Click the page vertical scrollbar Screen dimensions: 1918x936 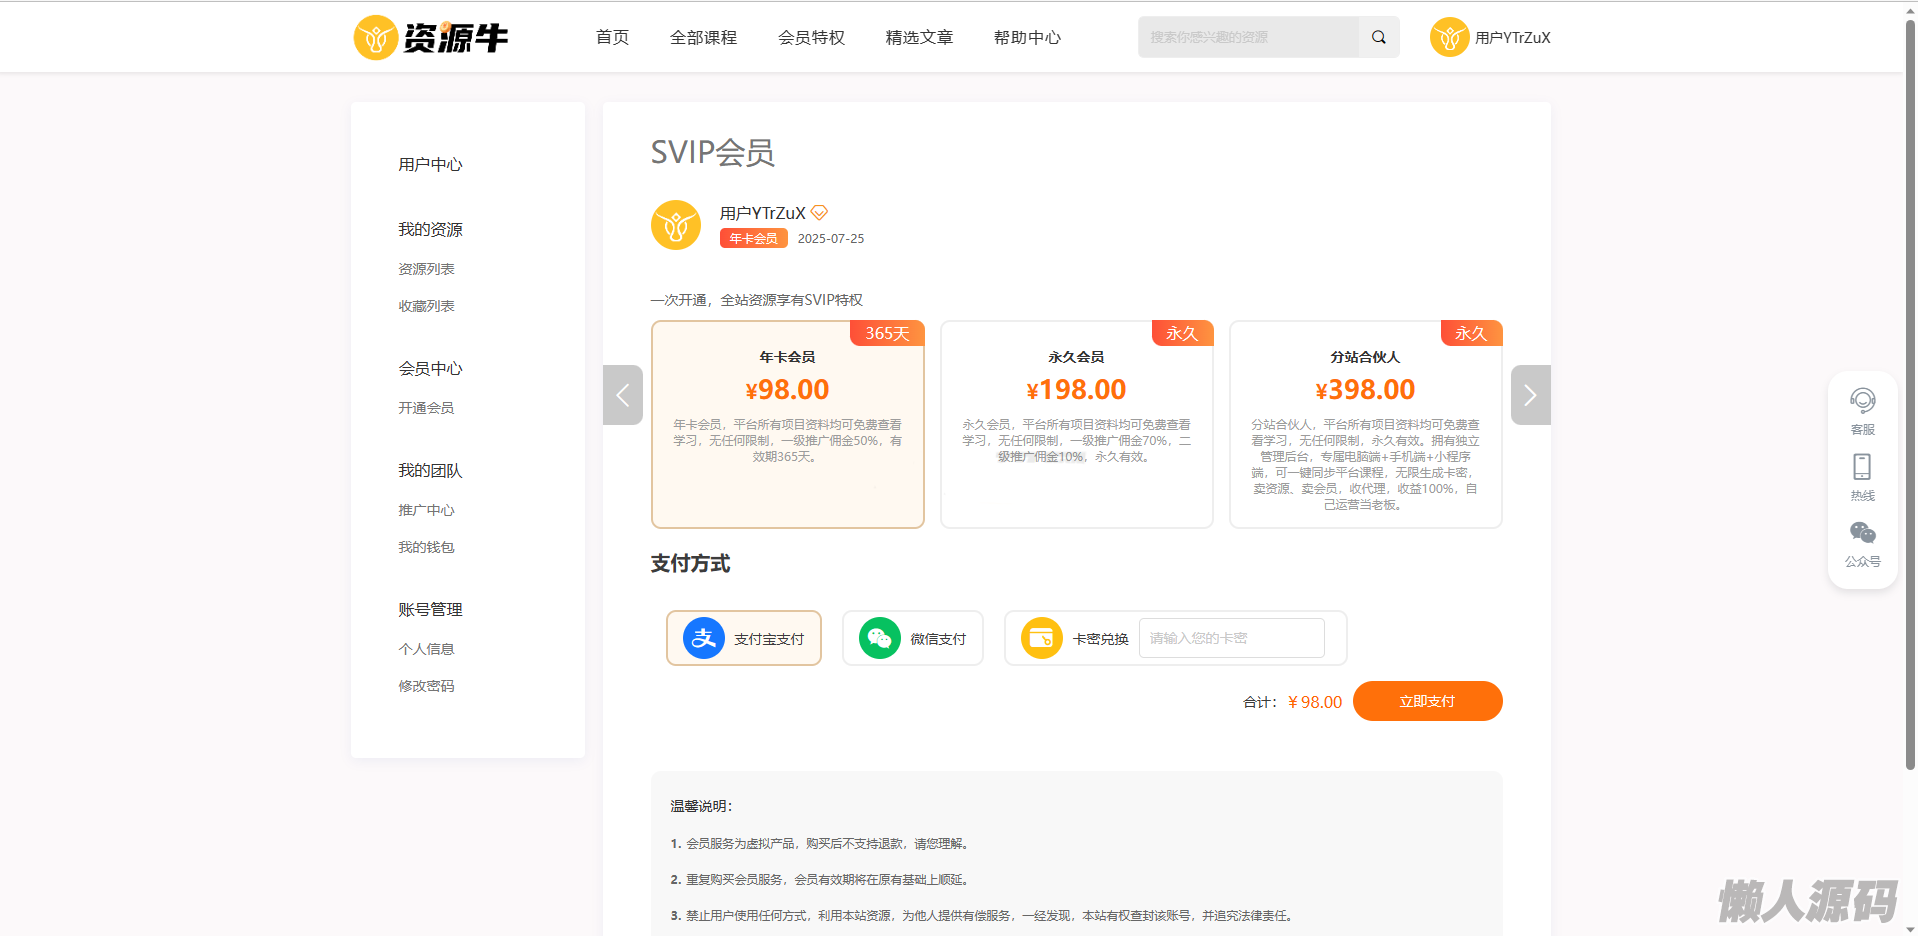[x=1910, y=400]
